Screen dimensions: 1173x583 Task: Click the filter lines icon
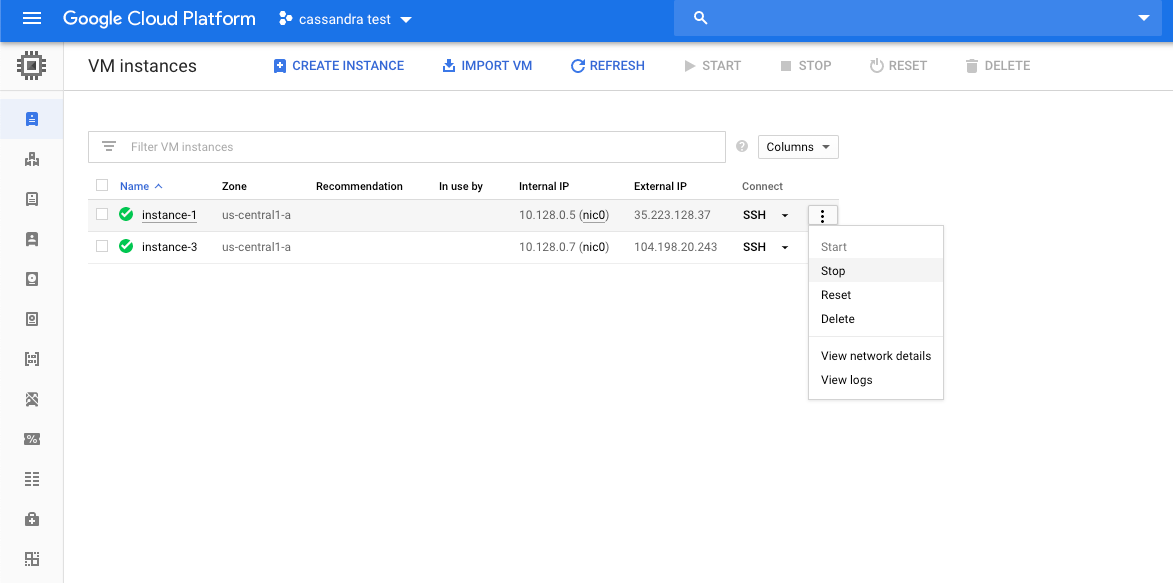[x=109, y=147]
